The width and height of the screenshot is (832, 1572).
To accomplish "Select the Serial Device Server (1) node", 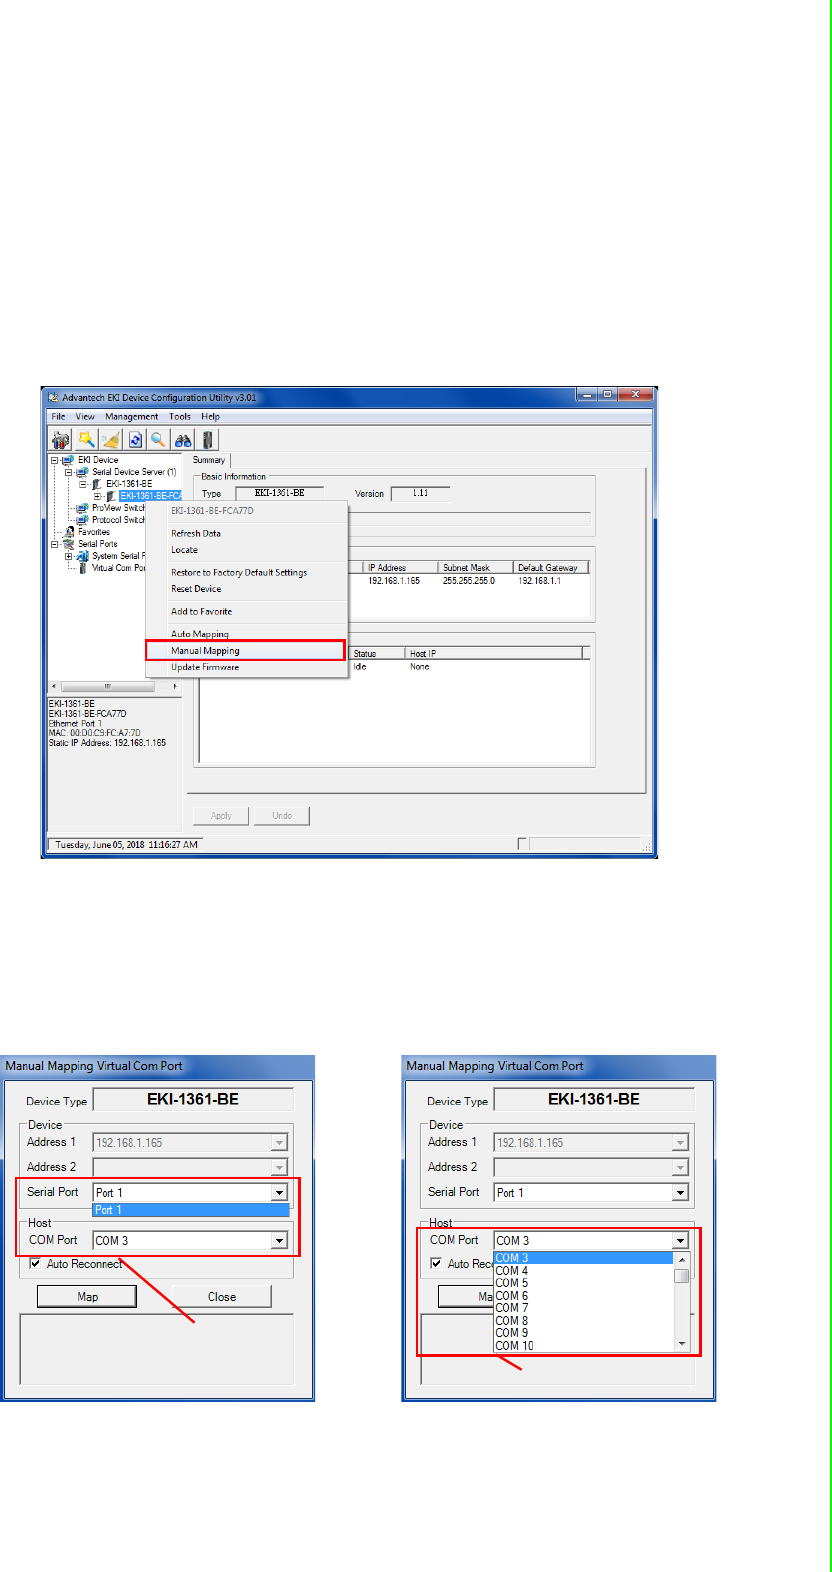I will pyautogui.click(x=134, y=472).
